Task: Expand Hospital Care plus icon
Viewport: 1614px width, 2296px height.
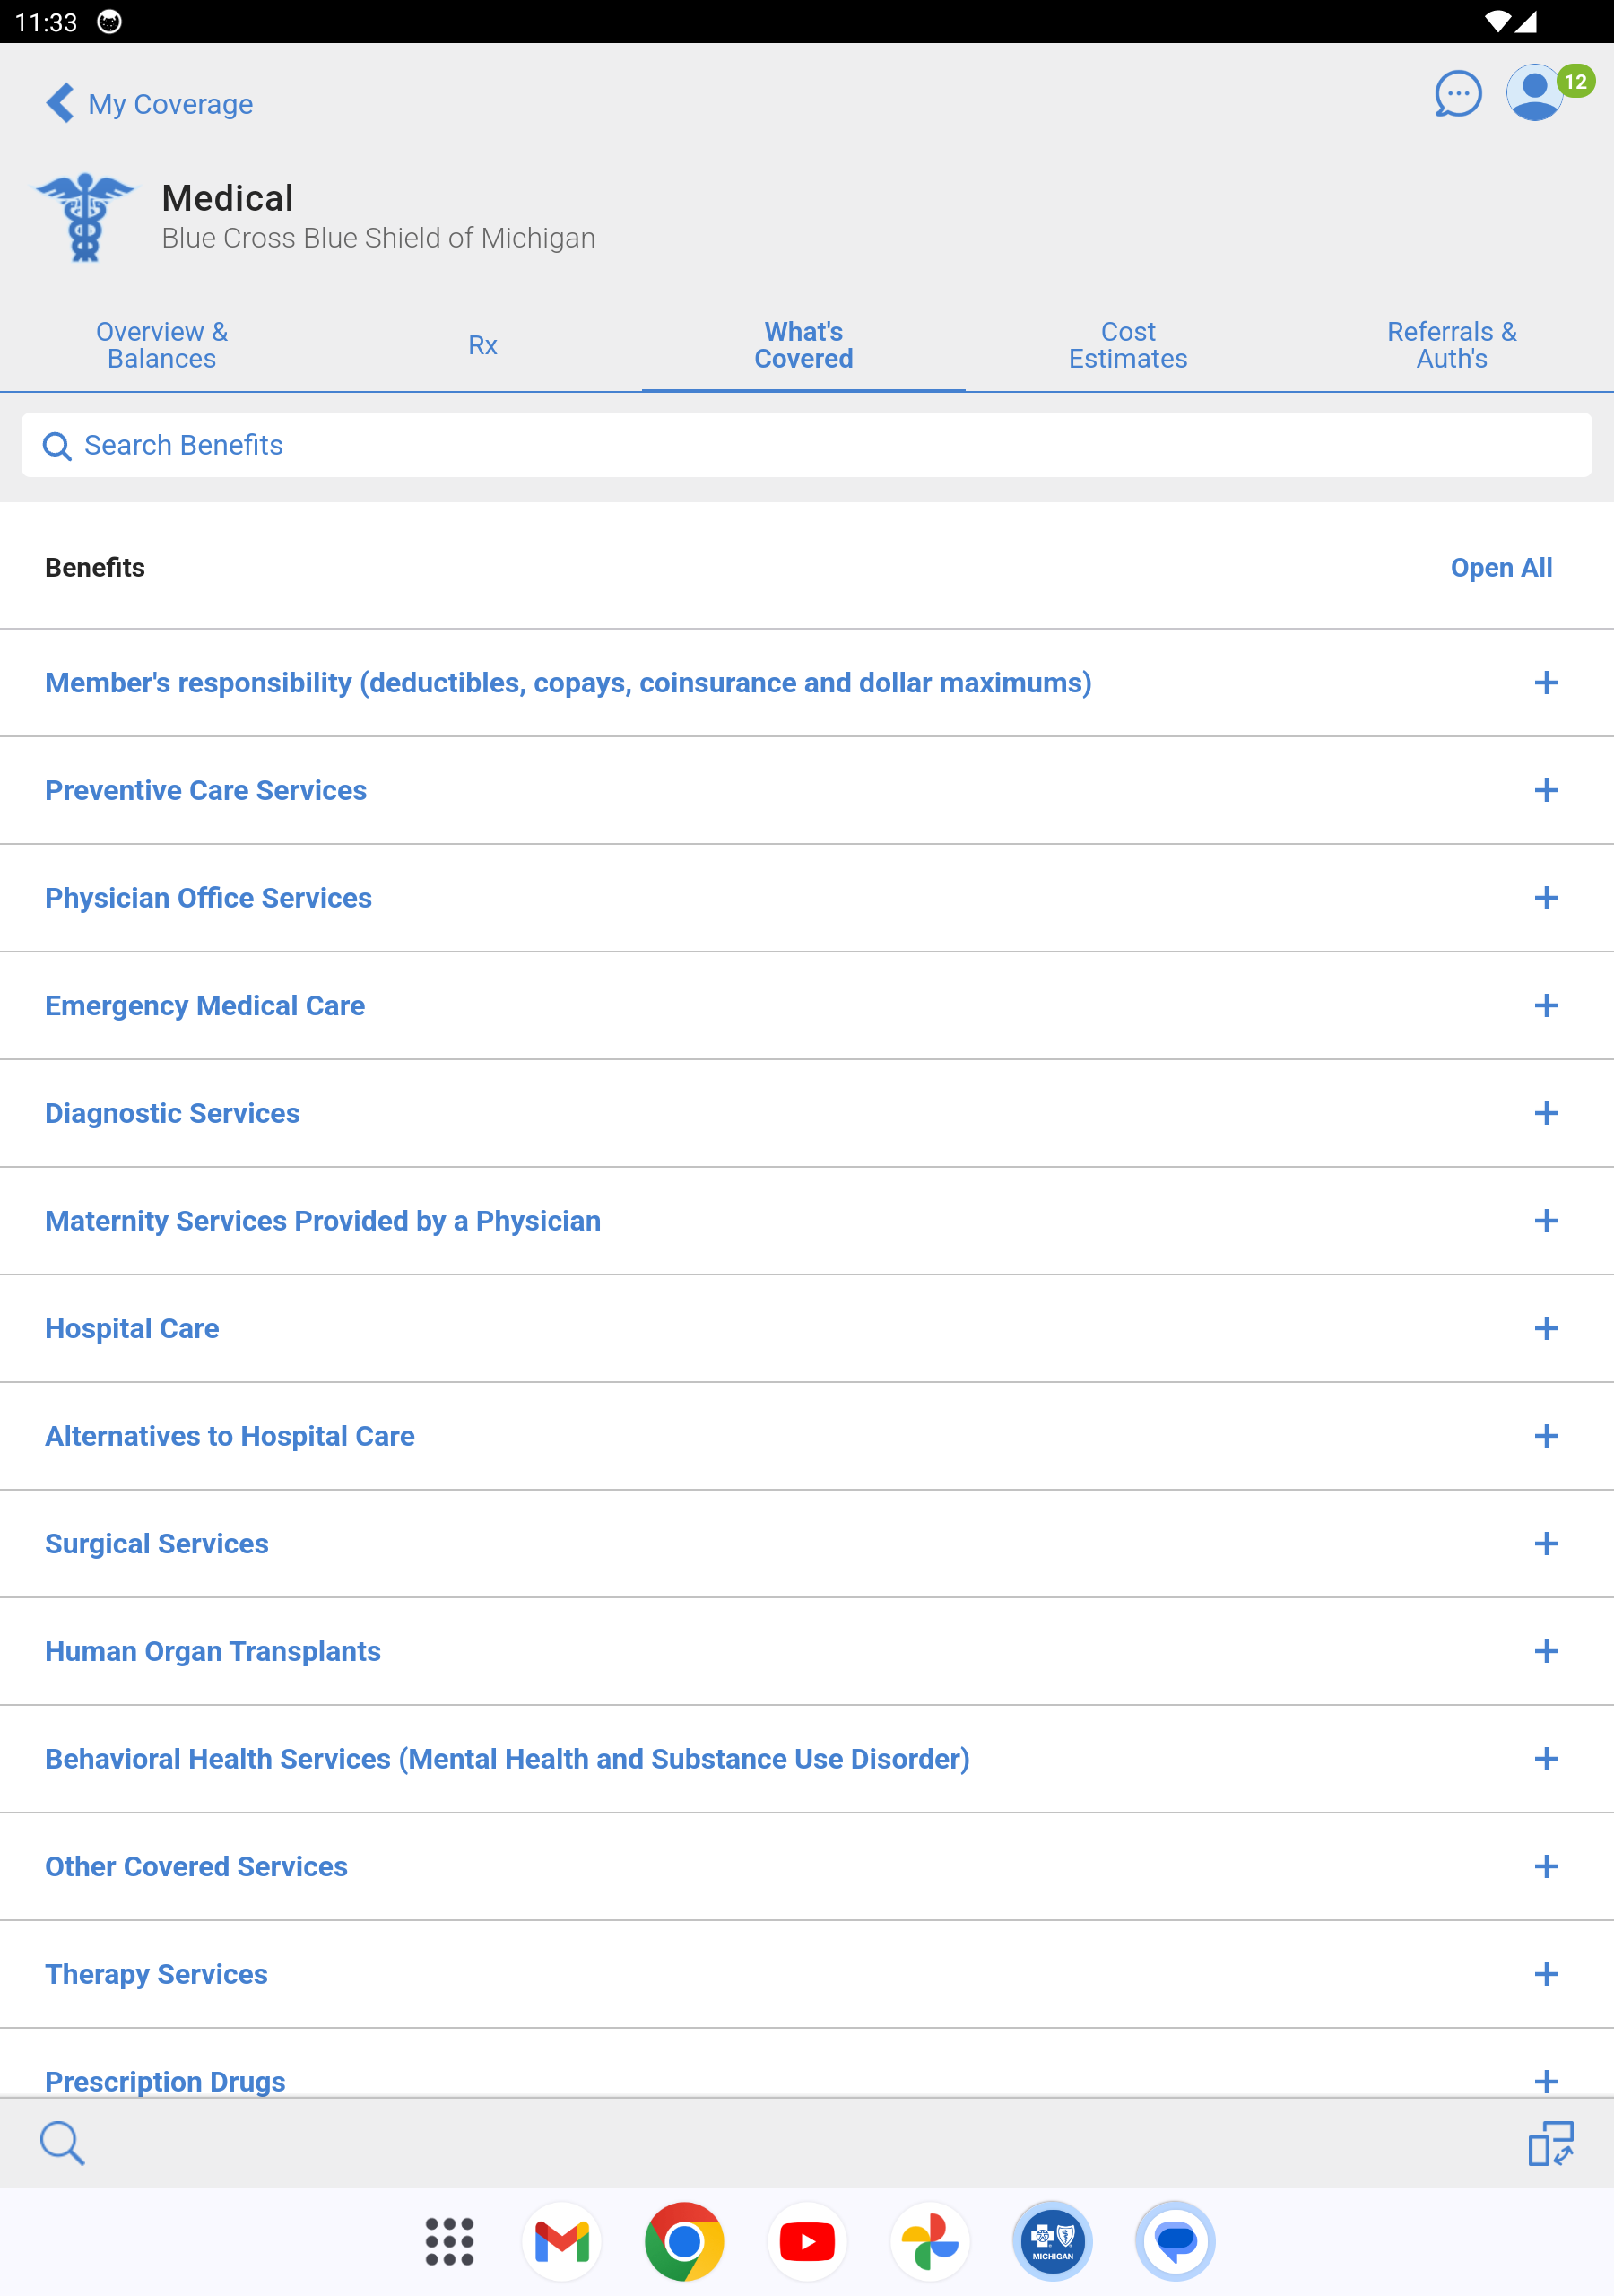Action: click(x=1545, y=1328)
